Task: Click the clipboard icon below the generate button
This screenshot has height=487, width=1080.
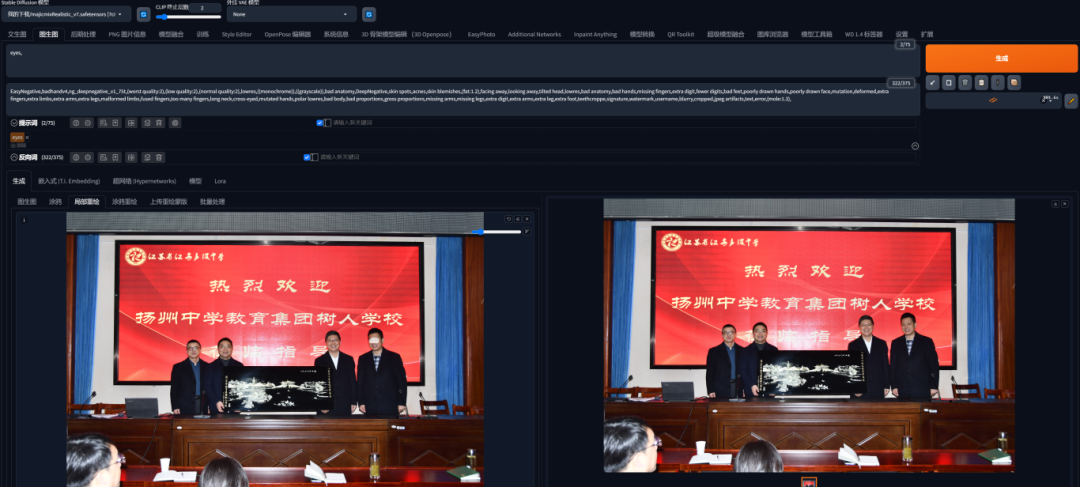Action: 982,83
